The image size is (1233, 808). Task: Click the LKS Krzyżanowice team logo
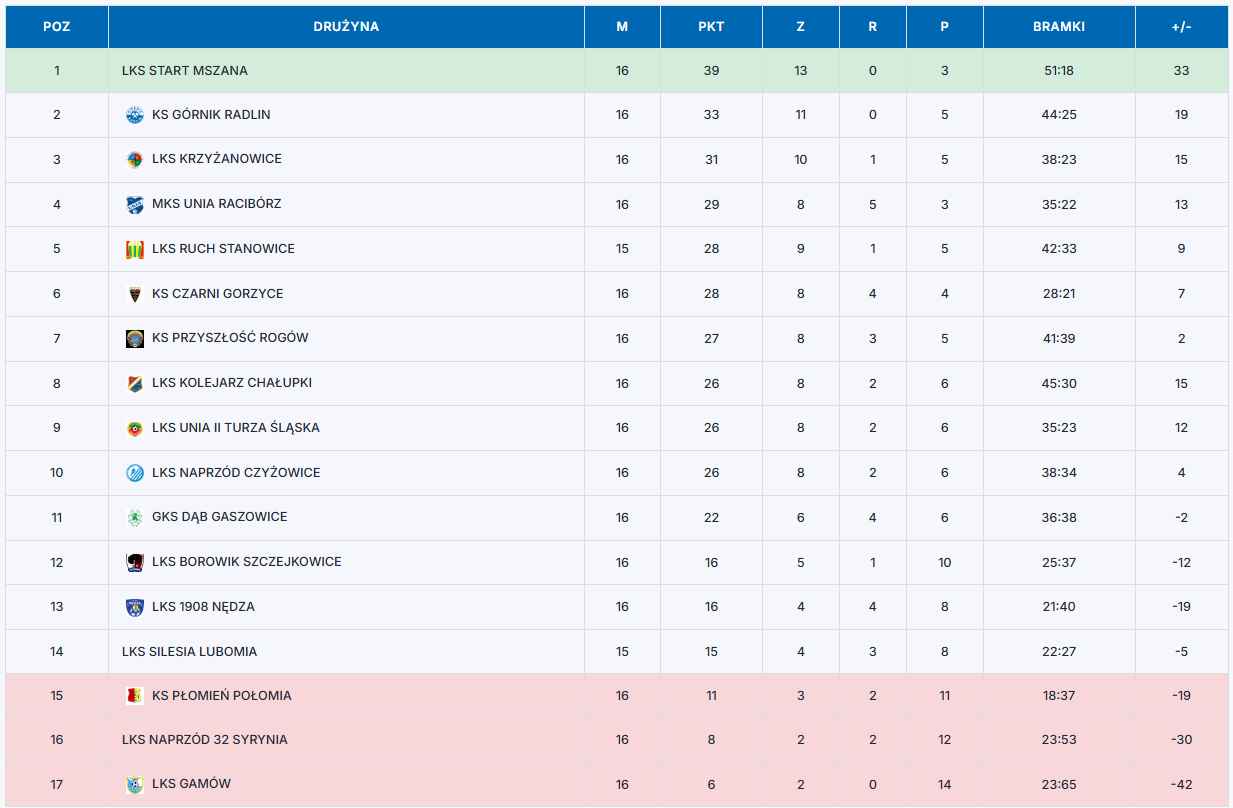[134, 159]
